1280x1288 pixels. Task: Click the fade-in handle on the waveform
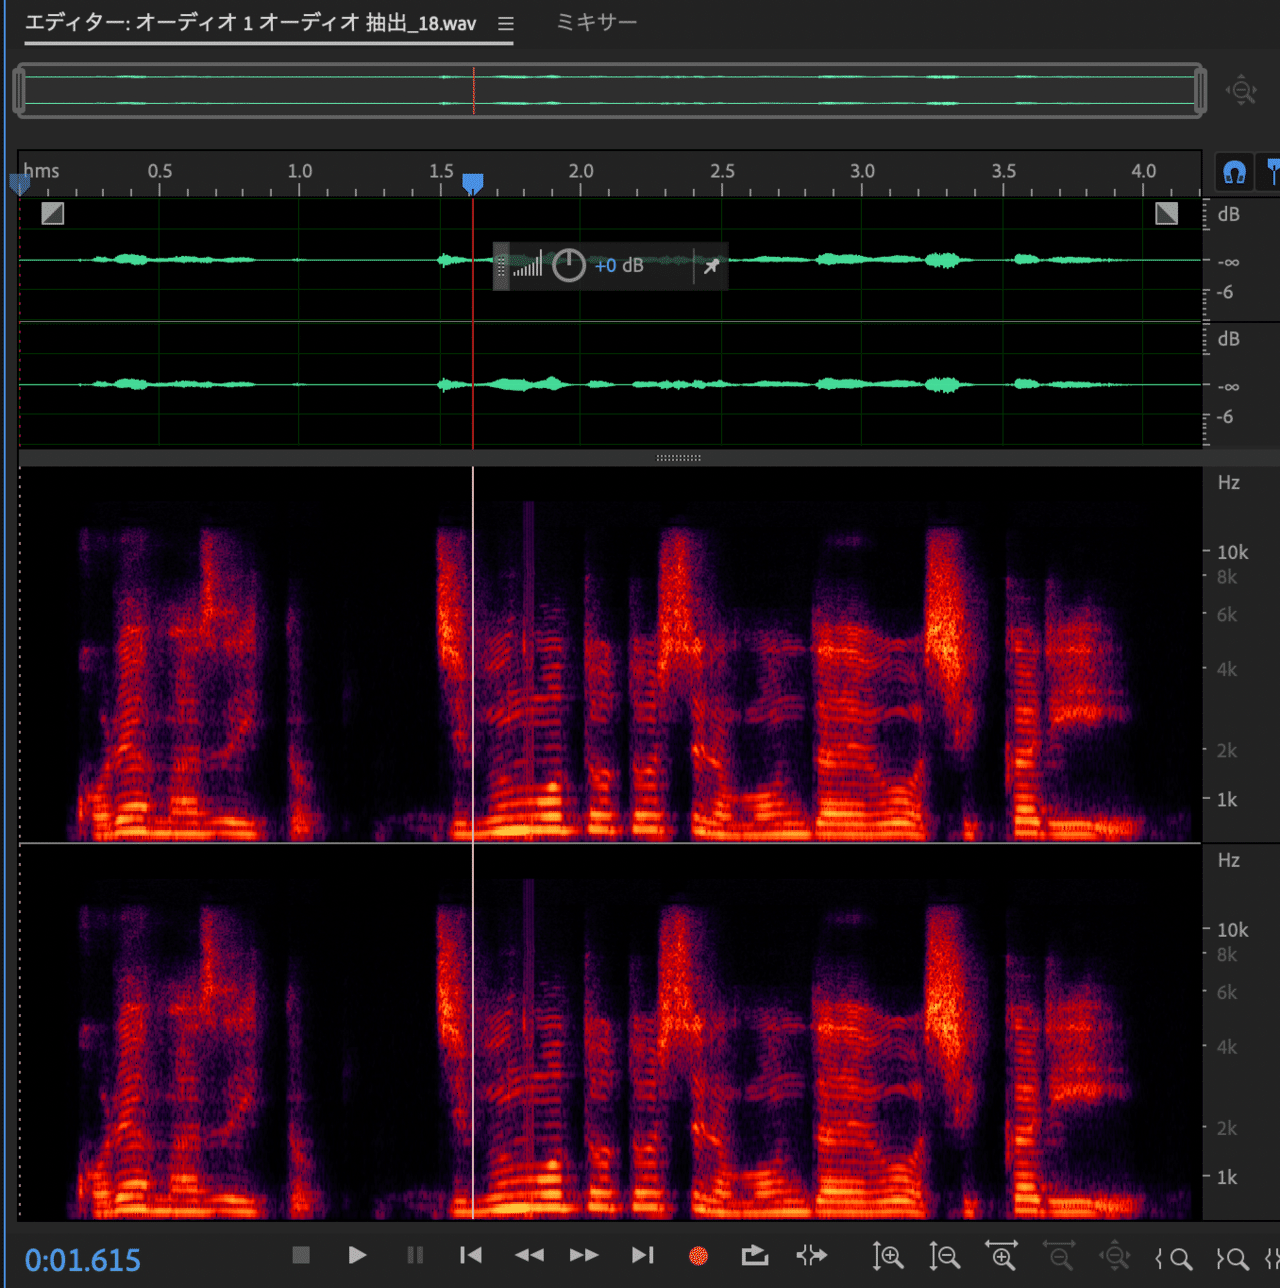coord(53,212)
